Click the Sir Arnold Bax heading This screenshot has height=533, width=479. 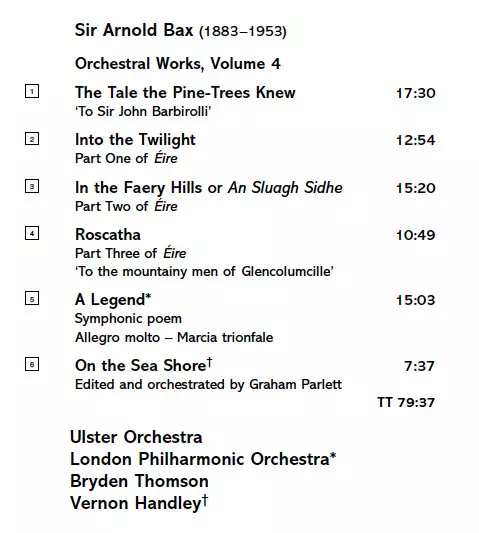coord(181,30)
